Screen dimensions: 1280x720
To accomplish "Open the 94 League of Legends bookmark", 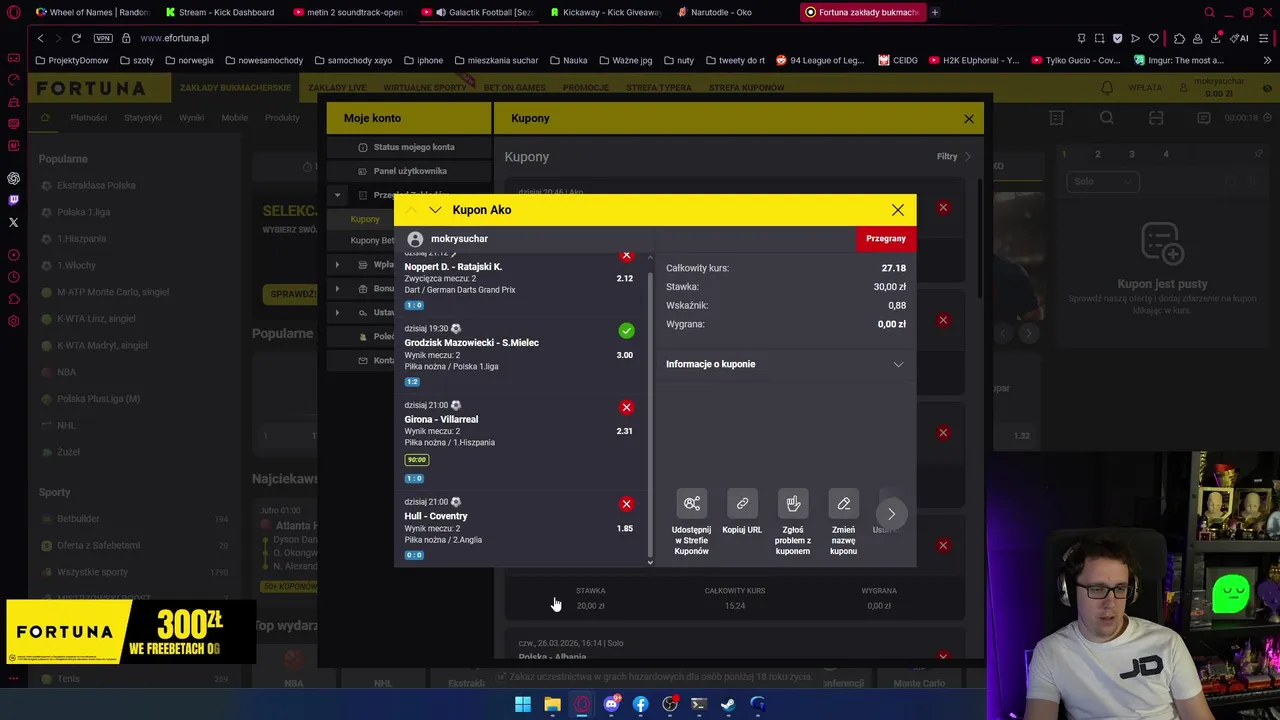I will (x=820, y=60).
